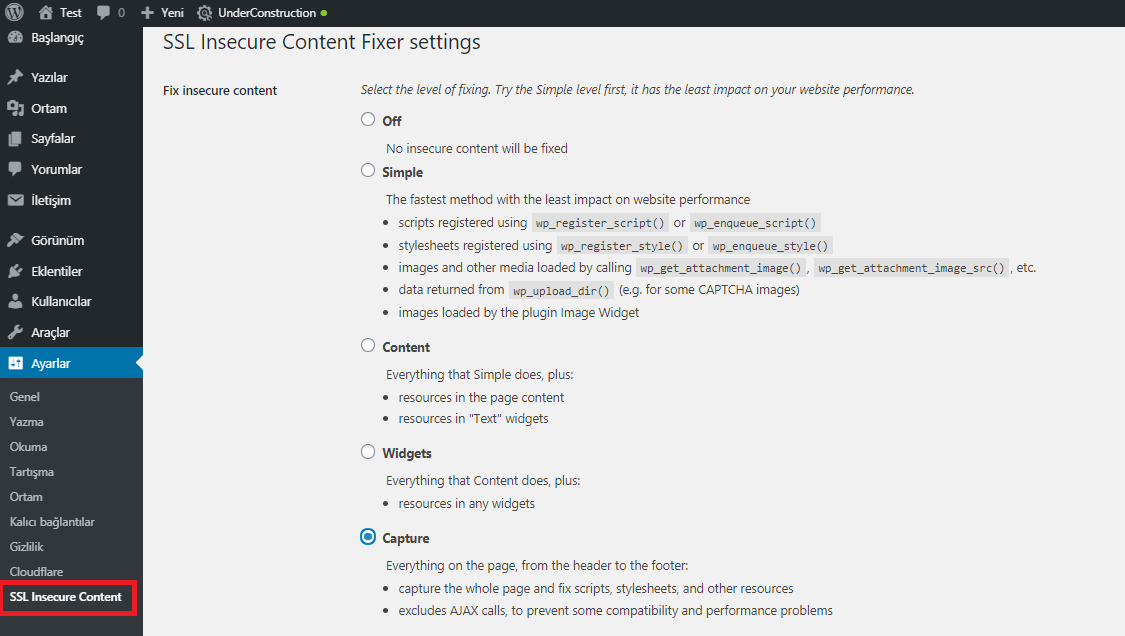Screen dimensions: 1125x636
Task: Open the Genel settings submenu
Action: point(24,396)
